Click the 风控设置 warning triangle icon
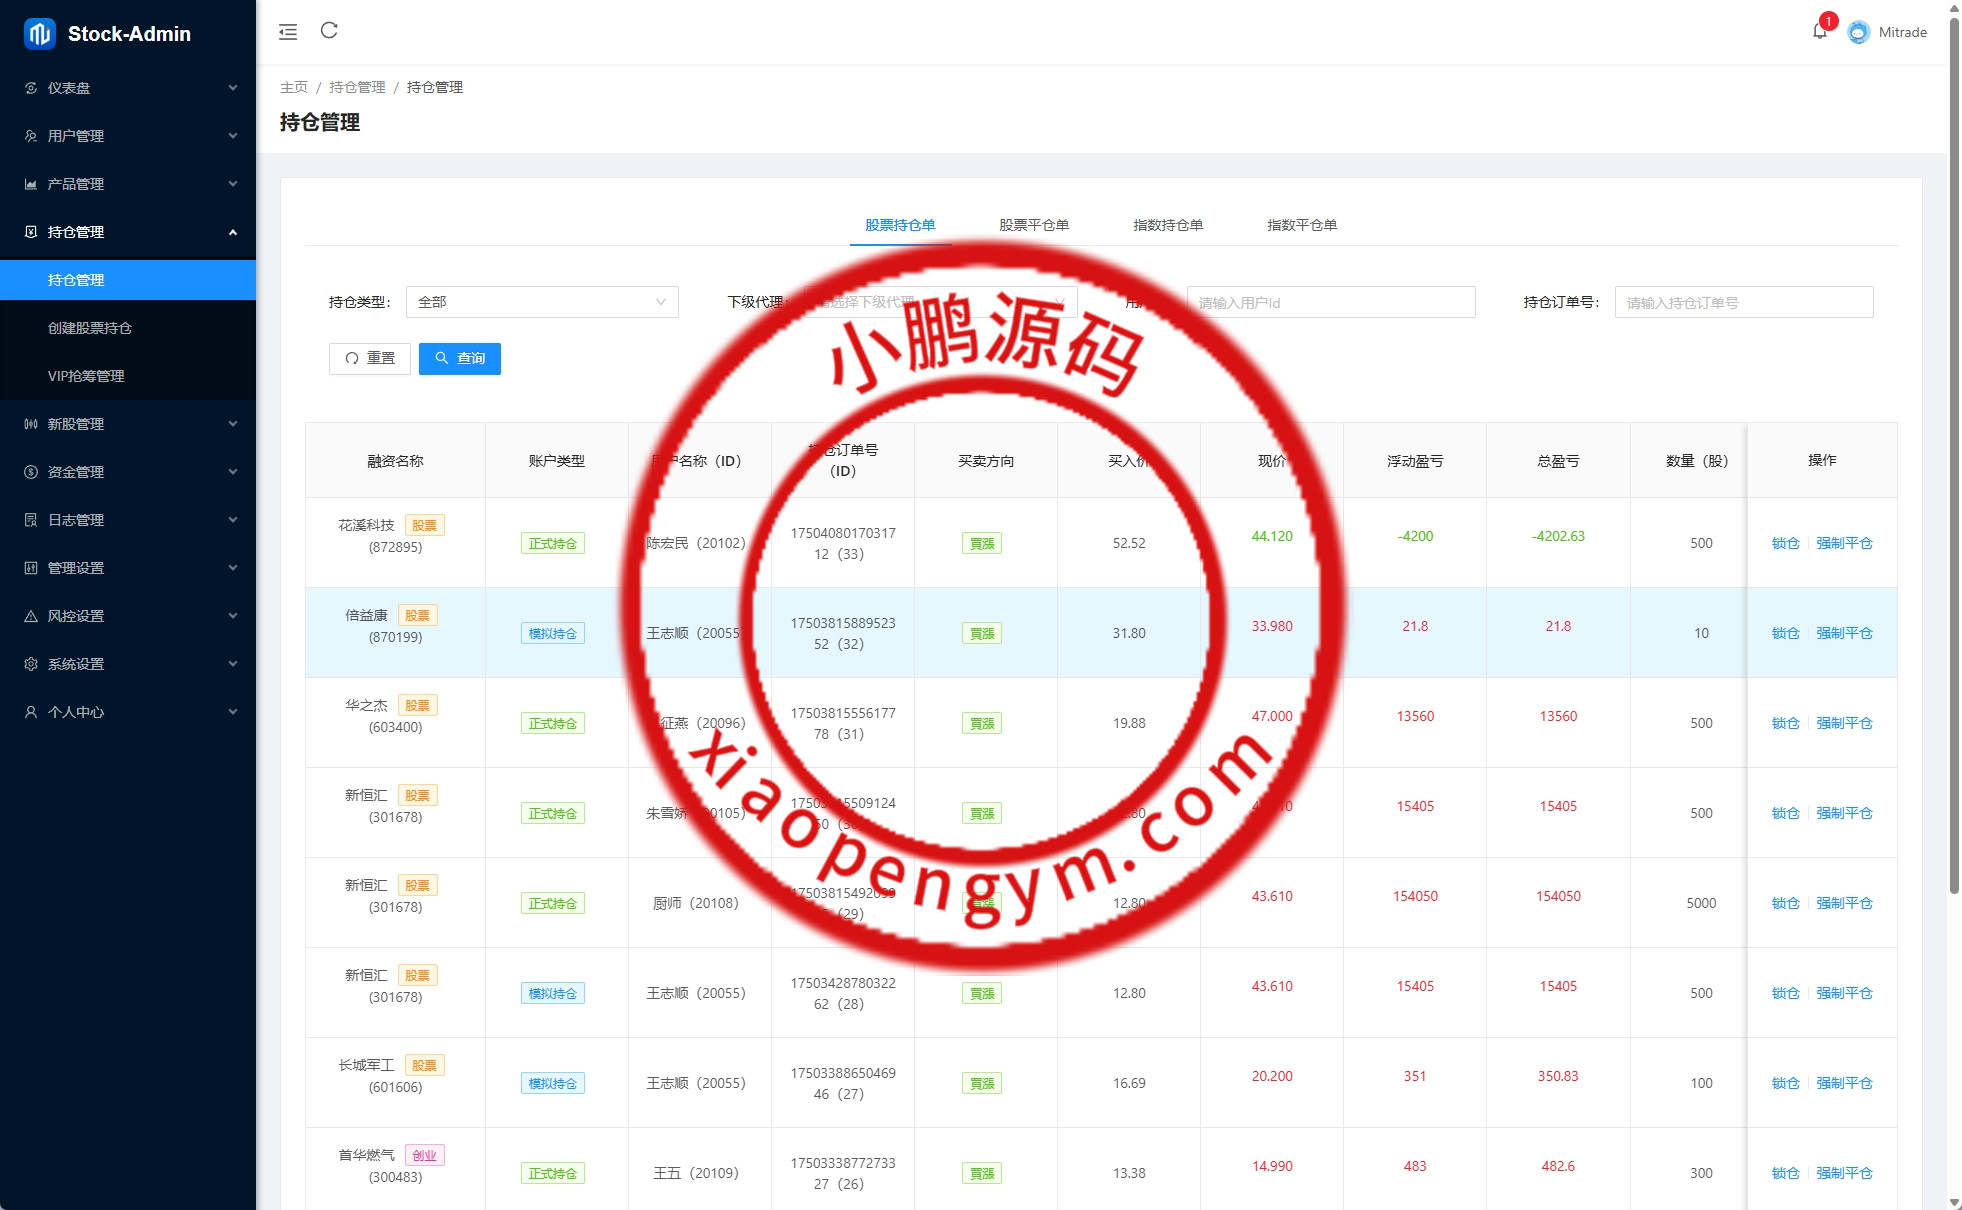1962x1210 pixels. tap(31, 616)
